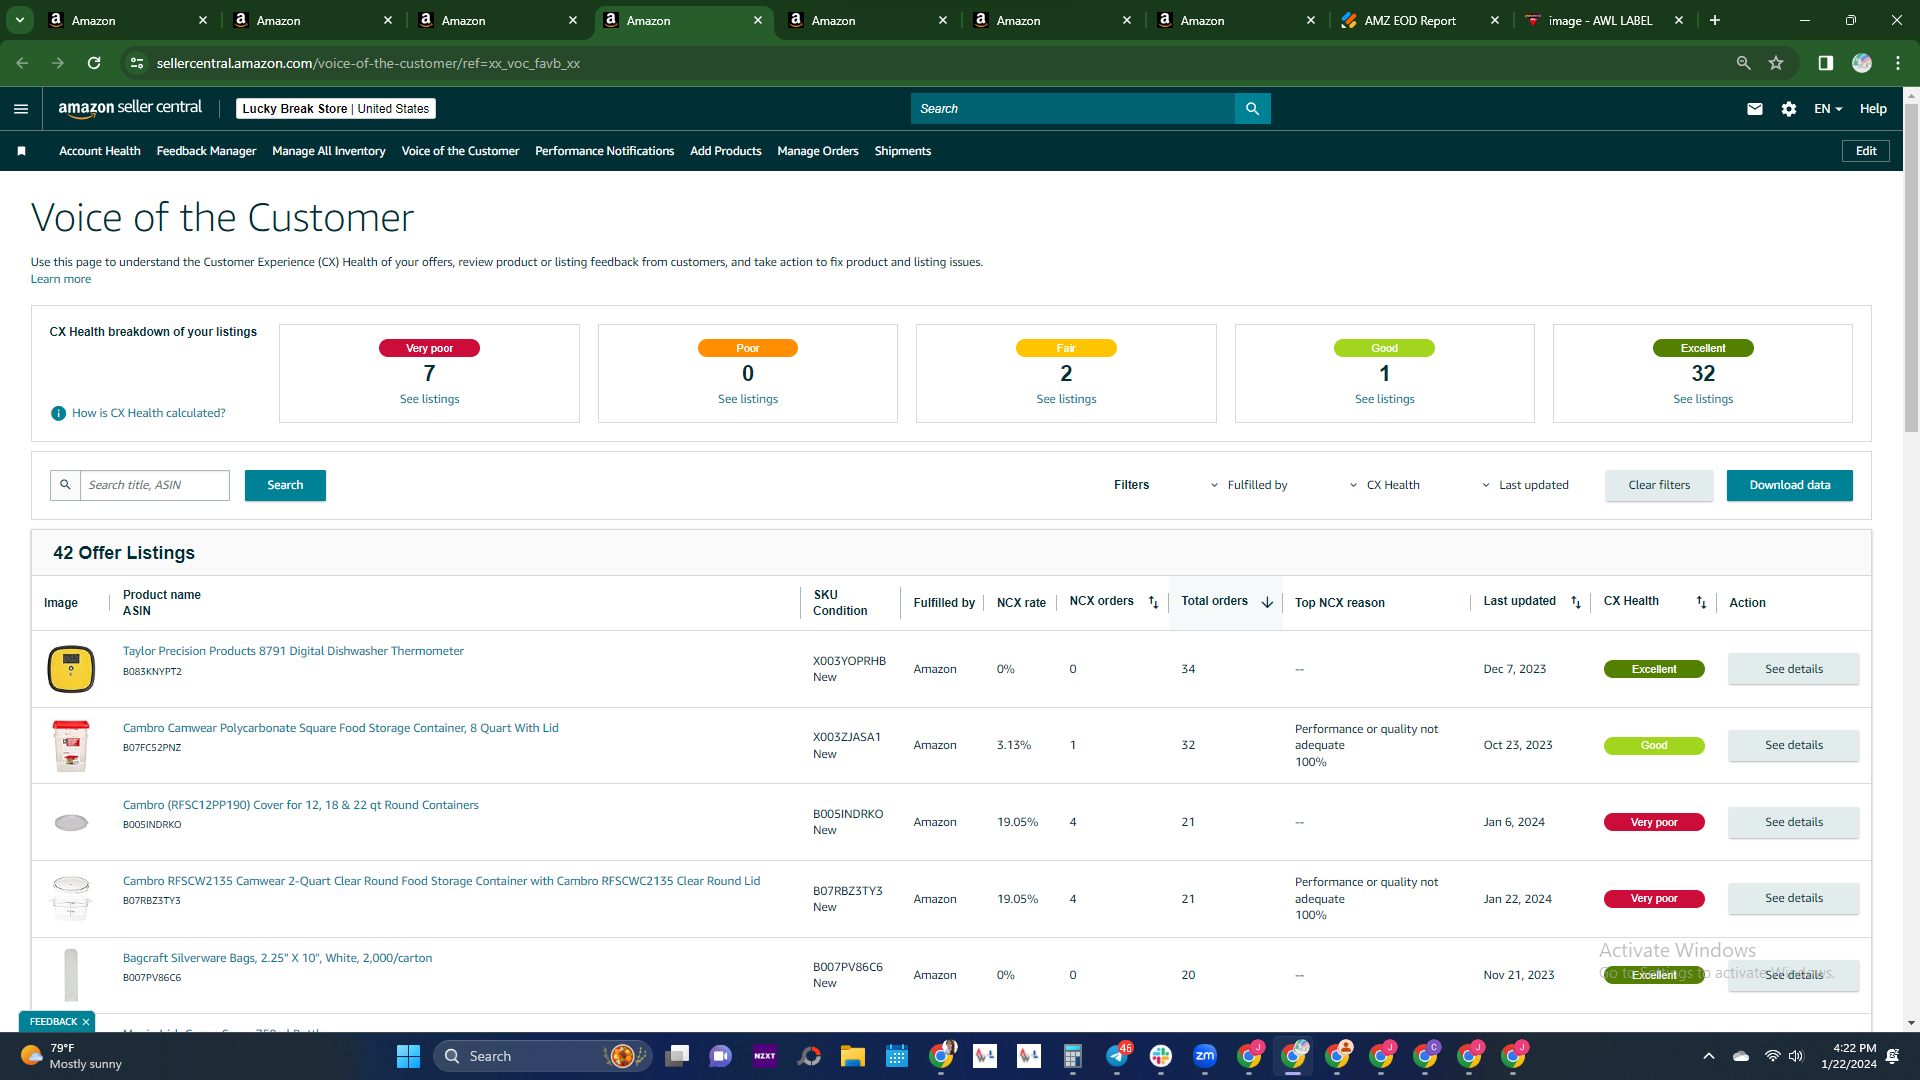
Task: Open the messages envelope icon
Action: click(x=1755, y=109)
